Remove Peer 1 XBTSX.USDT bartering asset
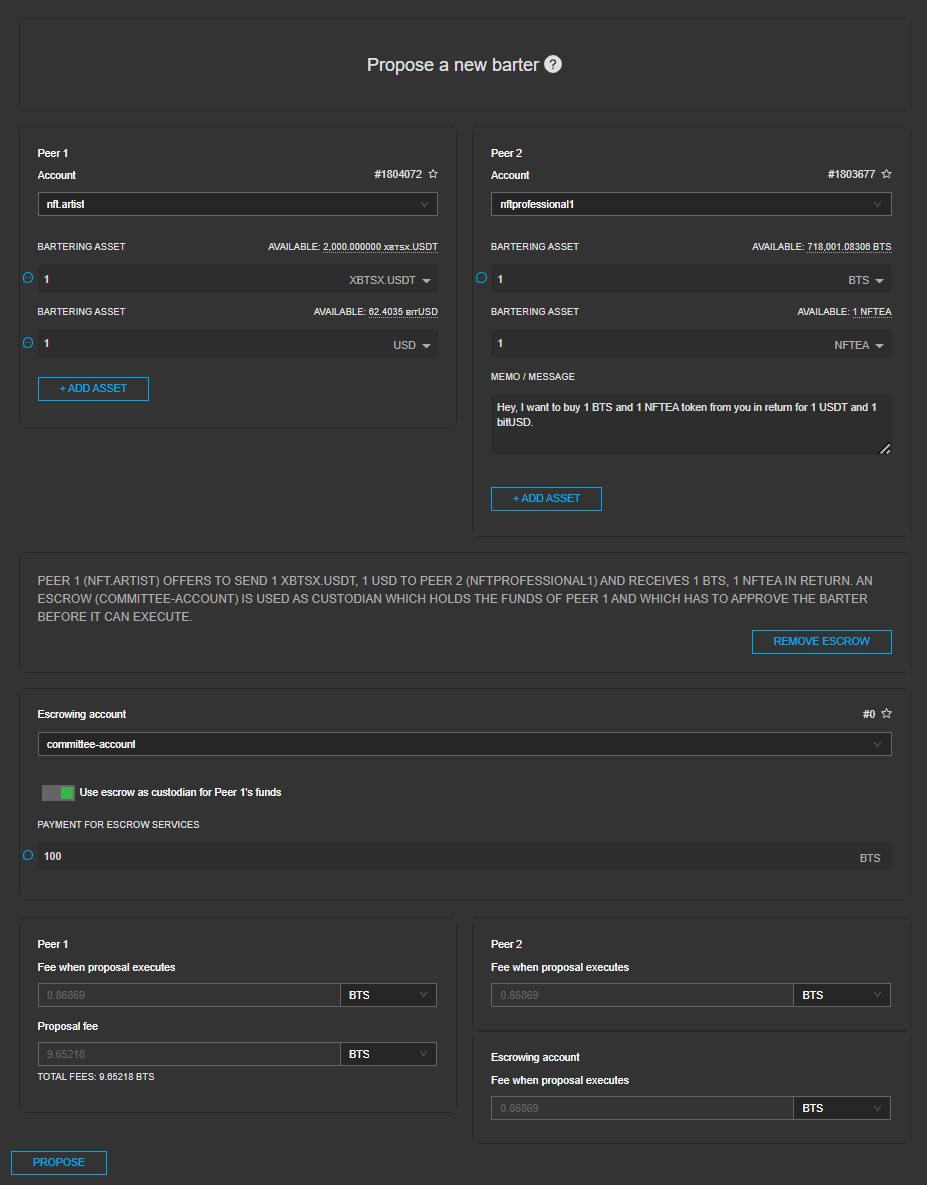The image size is (927, 1185). [28, 278]
